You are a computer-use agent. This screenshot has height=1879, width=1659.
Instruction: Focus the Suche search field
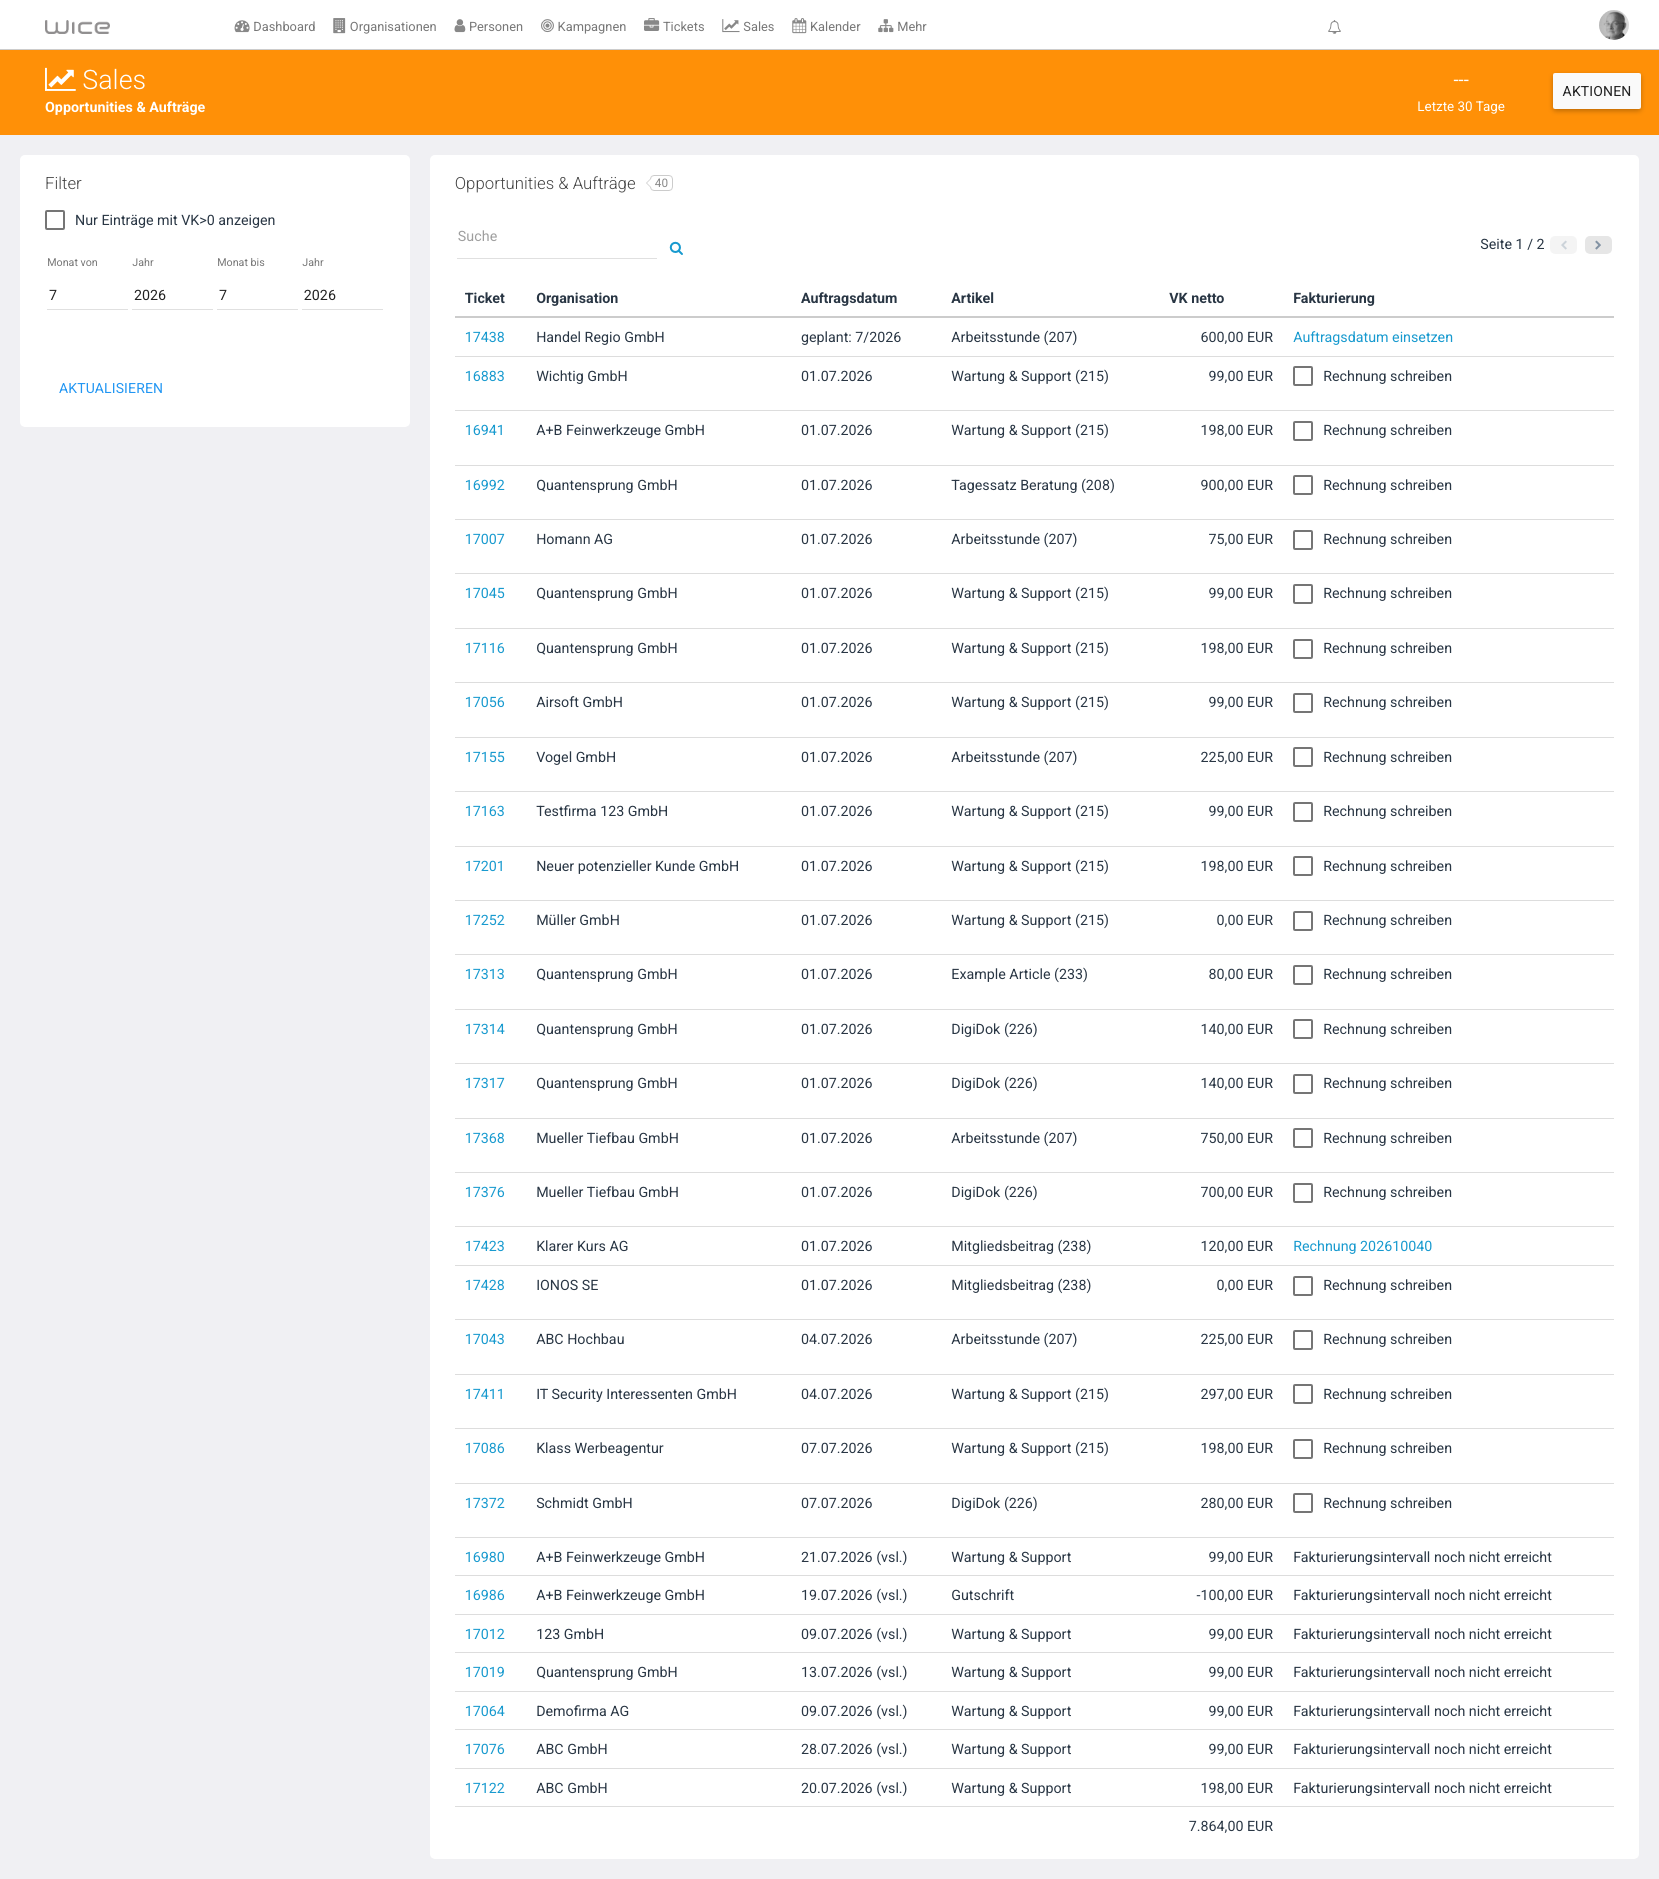coord(556,238)
